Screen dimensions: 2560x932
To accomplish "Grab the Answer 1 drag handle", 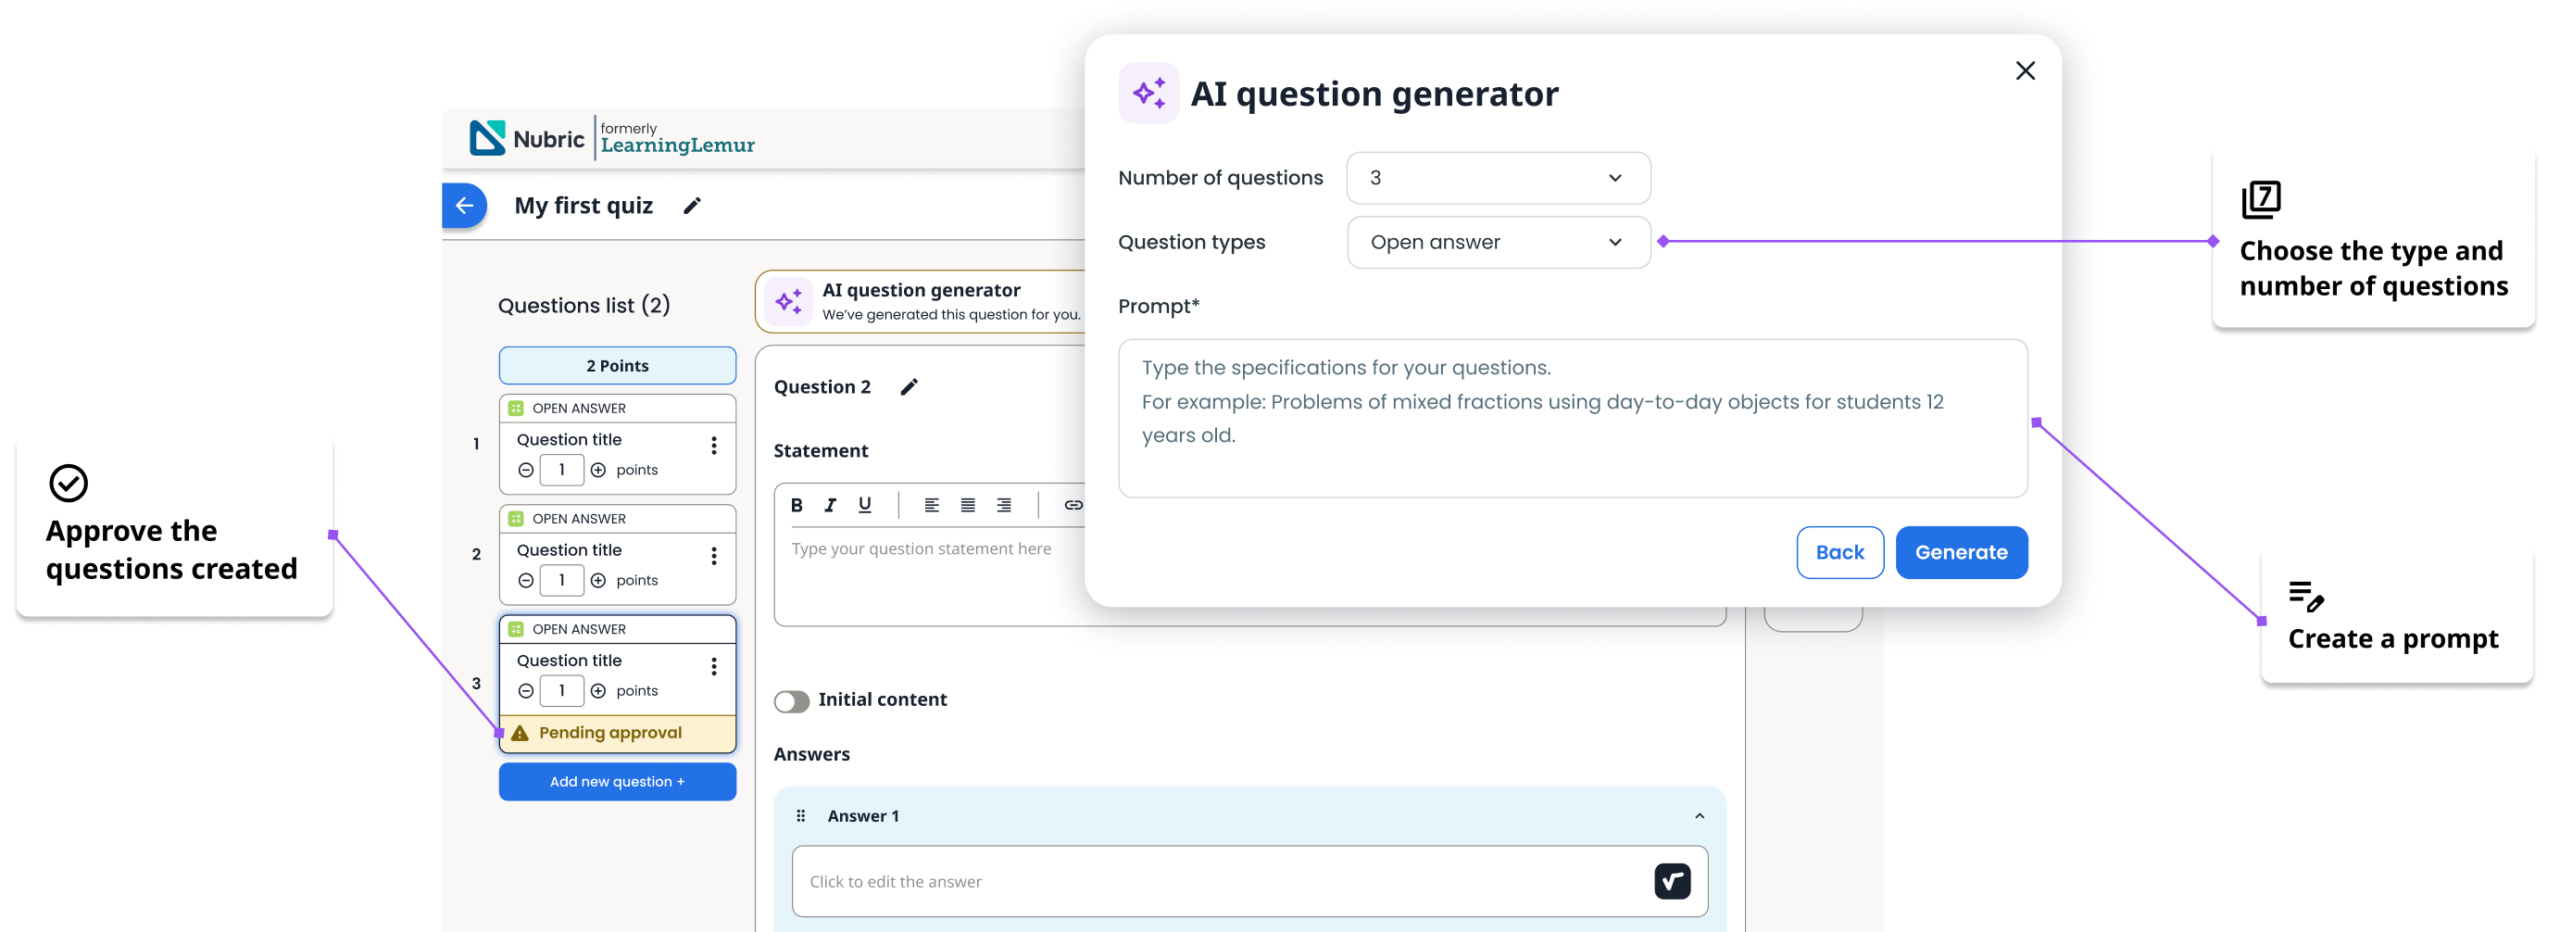I will 800,814.
